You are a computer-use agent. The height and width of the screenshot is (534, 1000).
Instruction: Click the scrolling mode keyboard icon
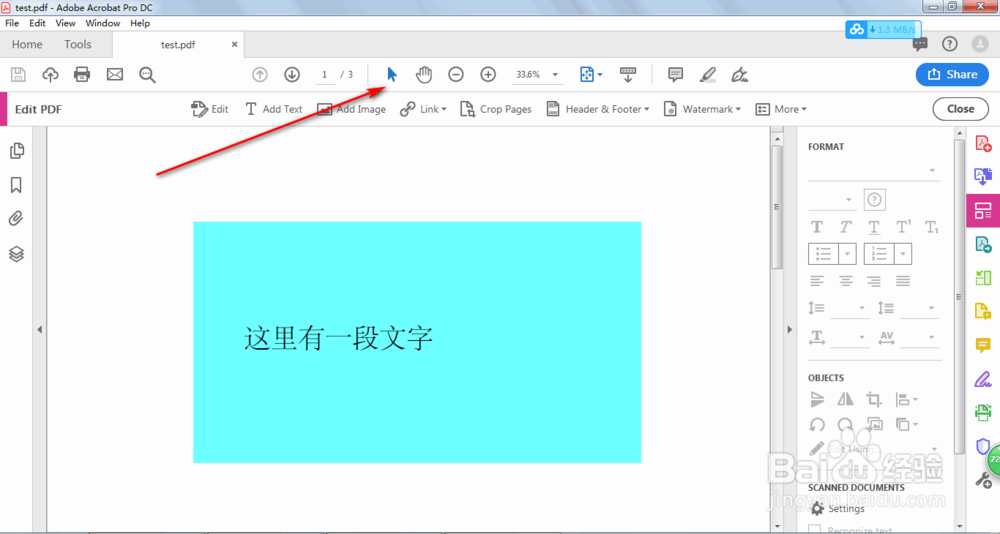tap(628, 75)
